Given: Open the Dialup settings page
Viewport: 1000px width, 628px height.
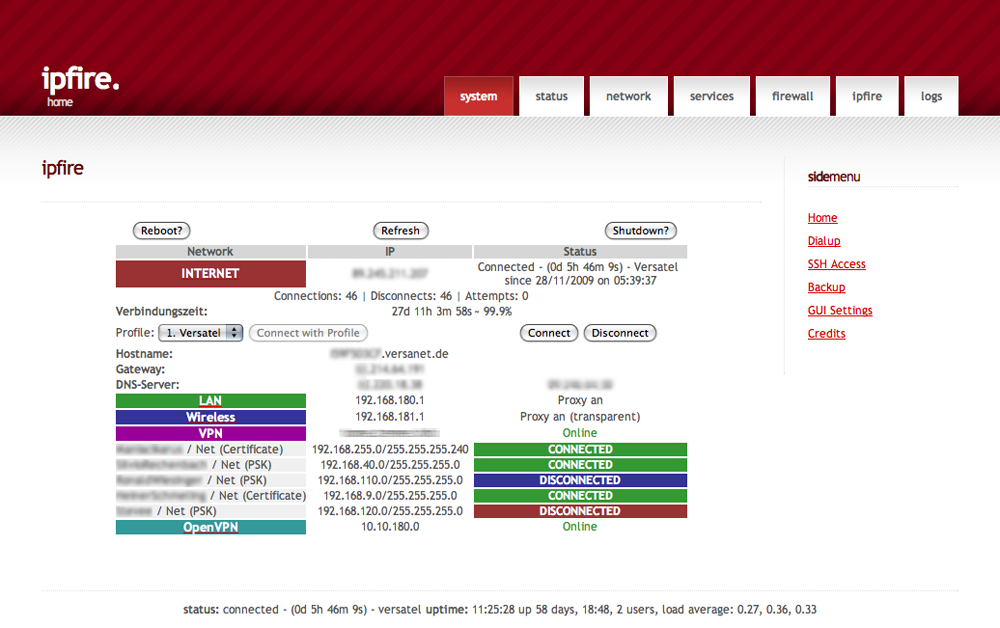Looking at the screenshot, I should point(824,240).
